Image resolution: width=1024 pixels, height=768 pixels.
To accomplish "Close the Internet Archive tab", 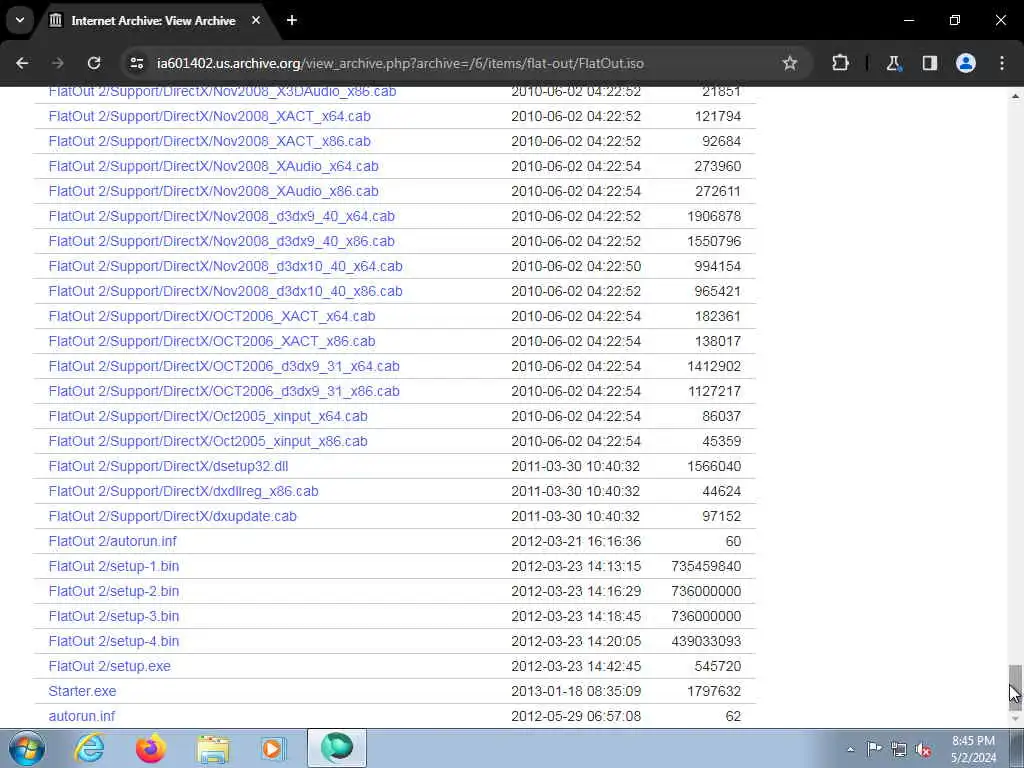I will tap(256, 20).
